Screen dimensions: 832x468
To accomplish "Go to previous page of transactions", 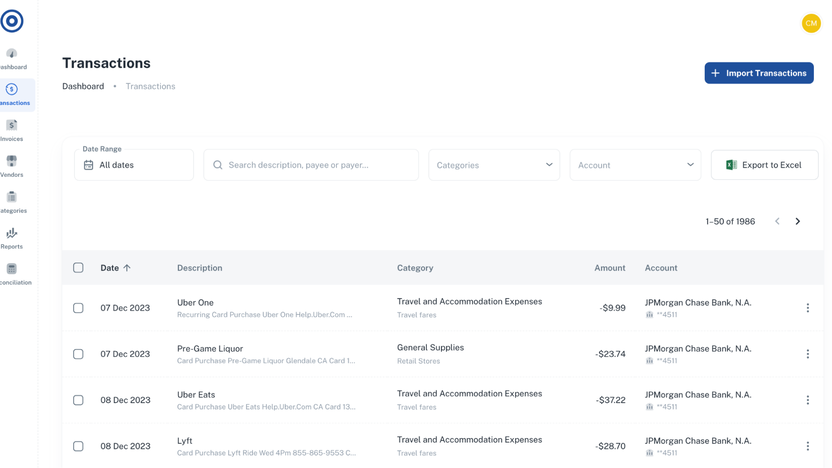I will point(777,221).
